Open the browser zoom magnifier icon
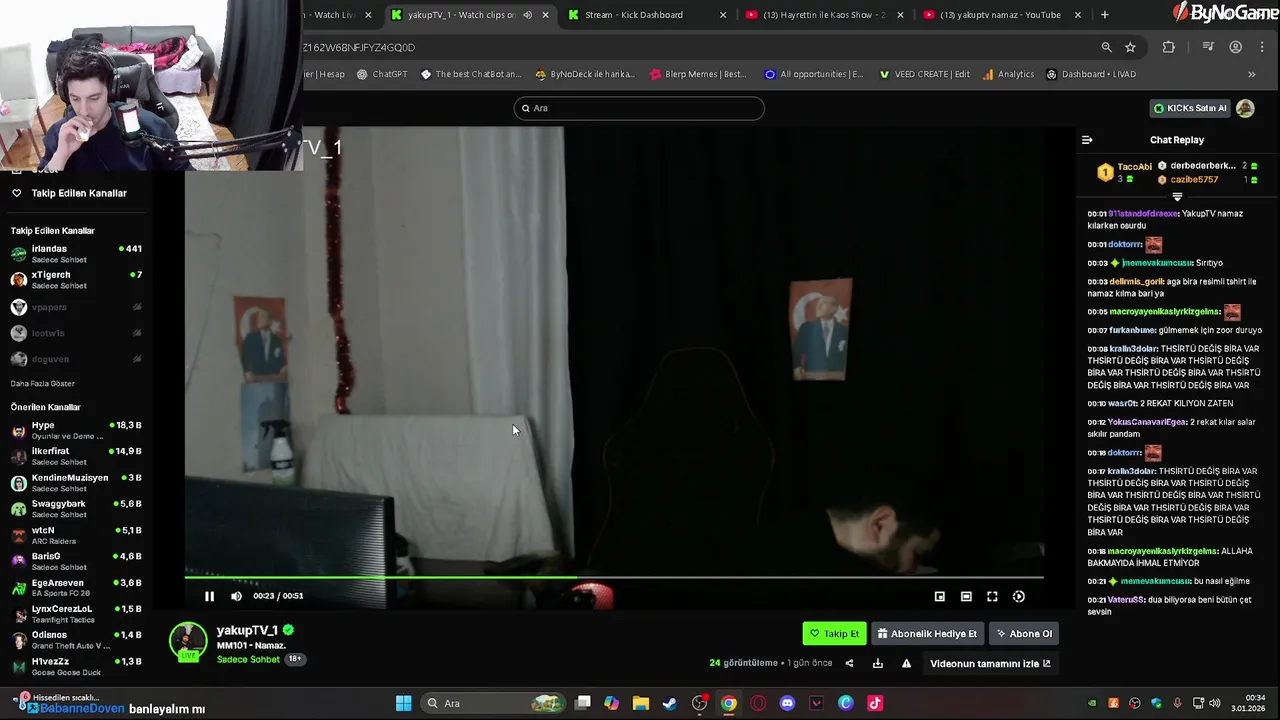The width and height of the screenshot is (1280, 720). point(1106,47)
